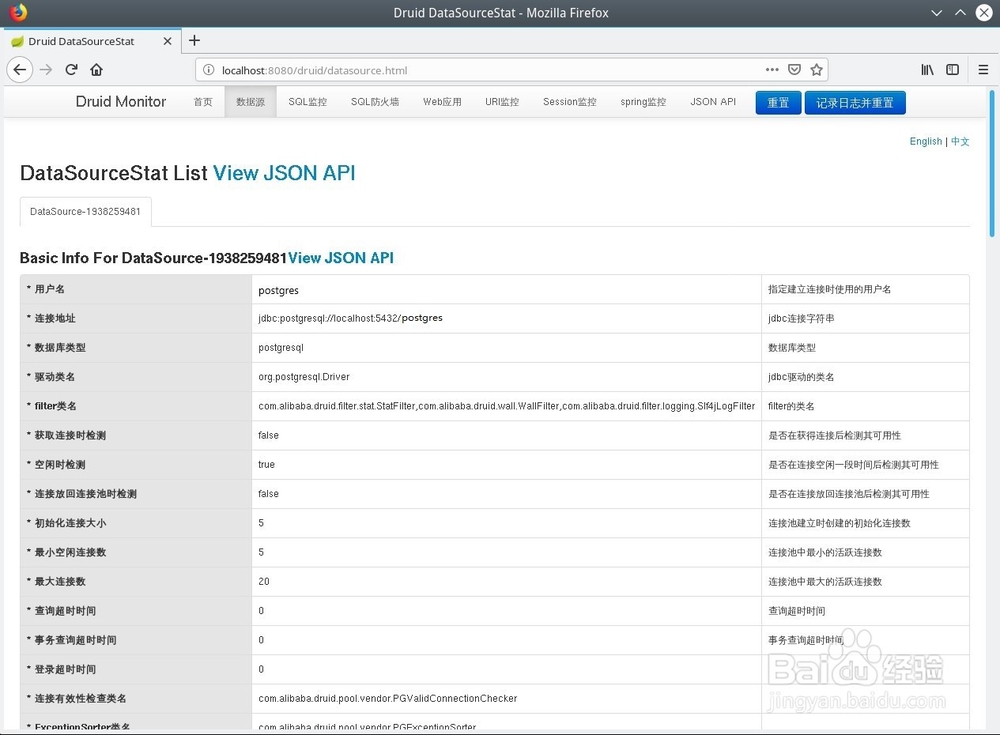The image size is (1000, 735).
Task: Click the 最大连接数 value 20
Action: pos(264,581)
